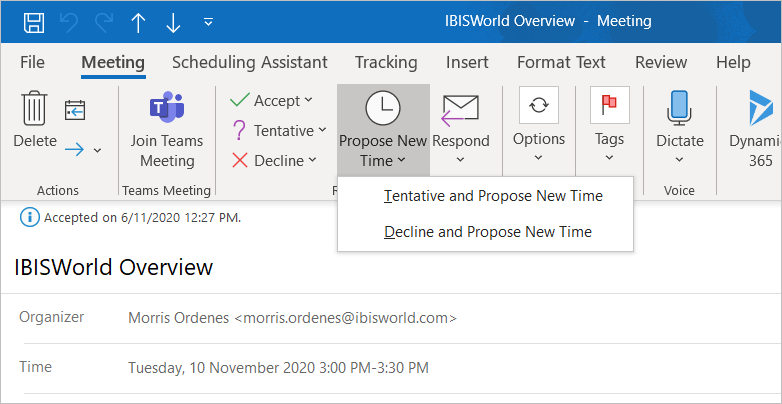
Task: Open the File menu
Action: click(33, 62)
